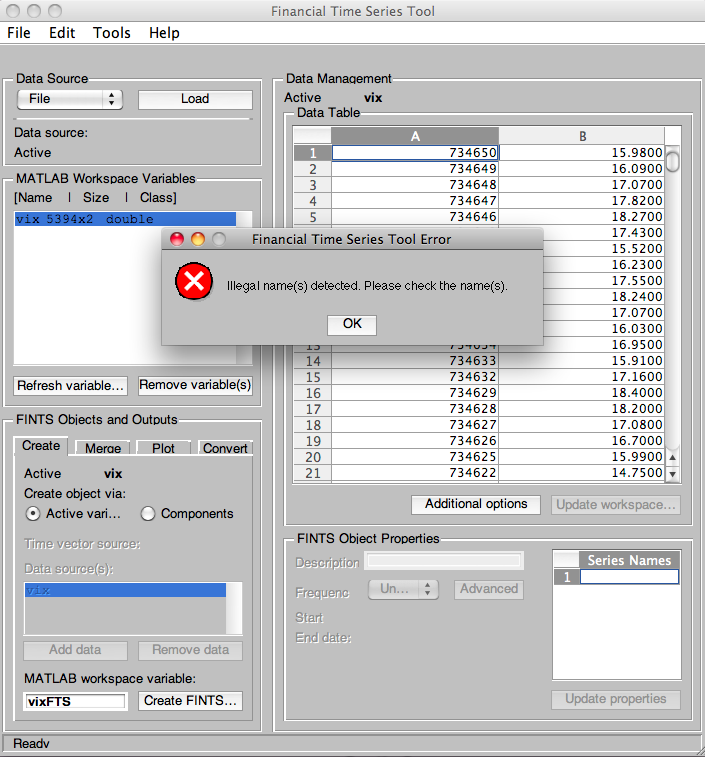
Task: Switch to the Plot tab
Action: (163, 448)
